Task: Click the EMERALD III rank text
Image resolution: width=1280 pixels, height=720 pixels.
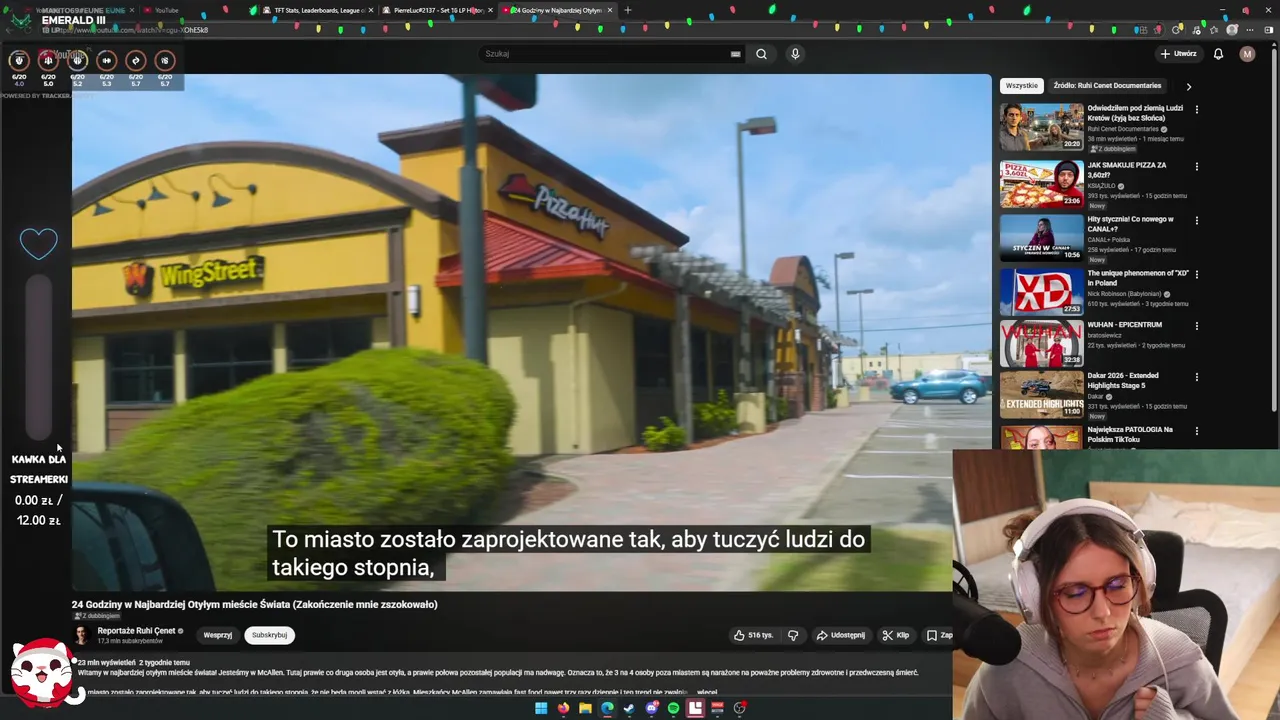Action: [x=73, y=20]
